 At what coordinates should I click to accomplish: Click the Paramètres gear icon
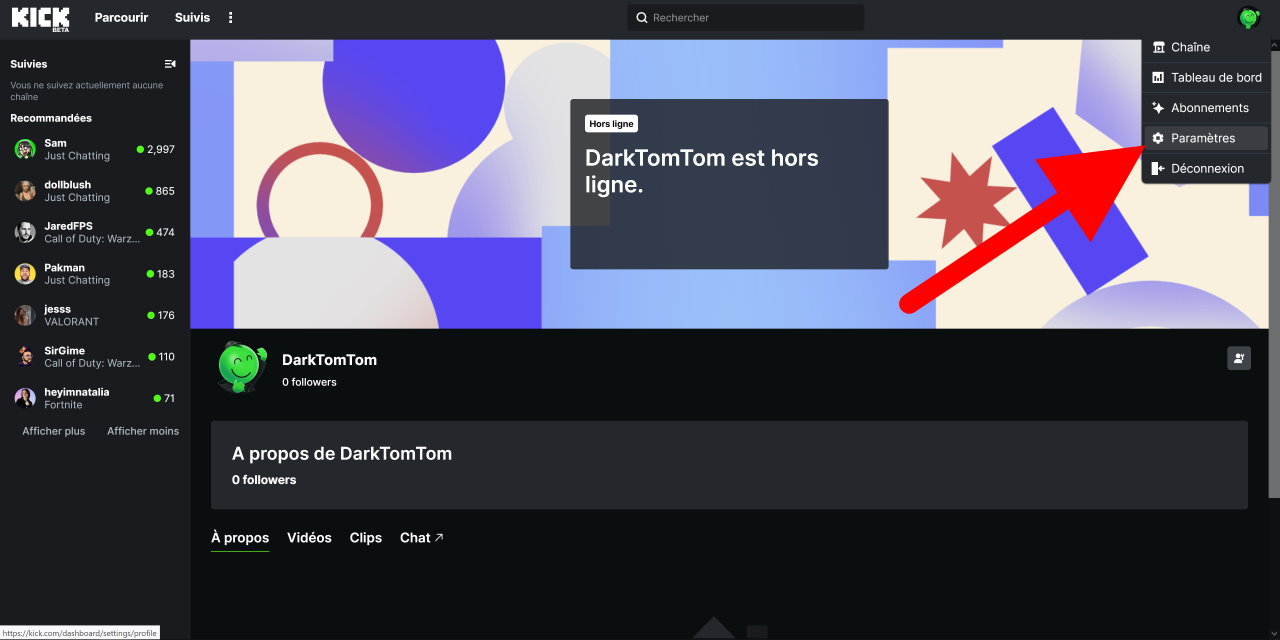[x=1158, y=138]
